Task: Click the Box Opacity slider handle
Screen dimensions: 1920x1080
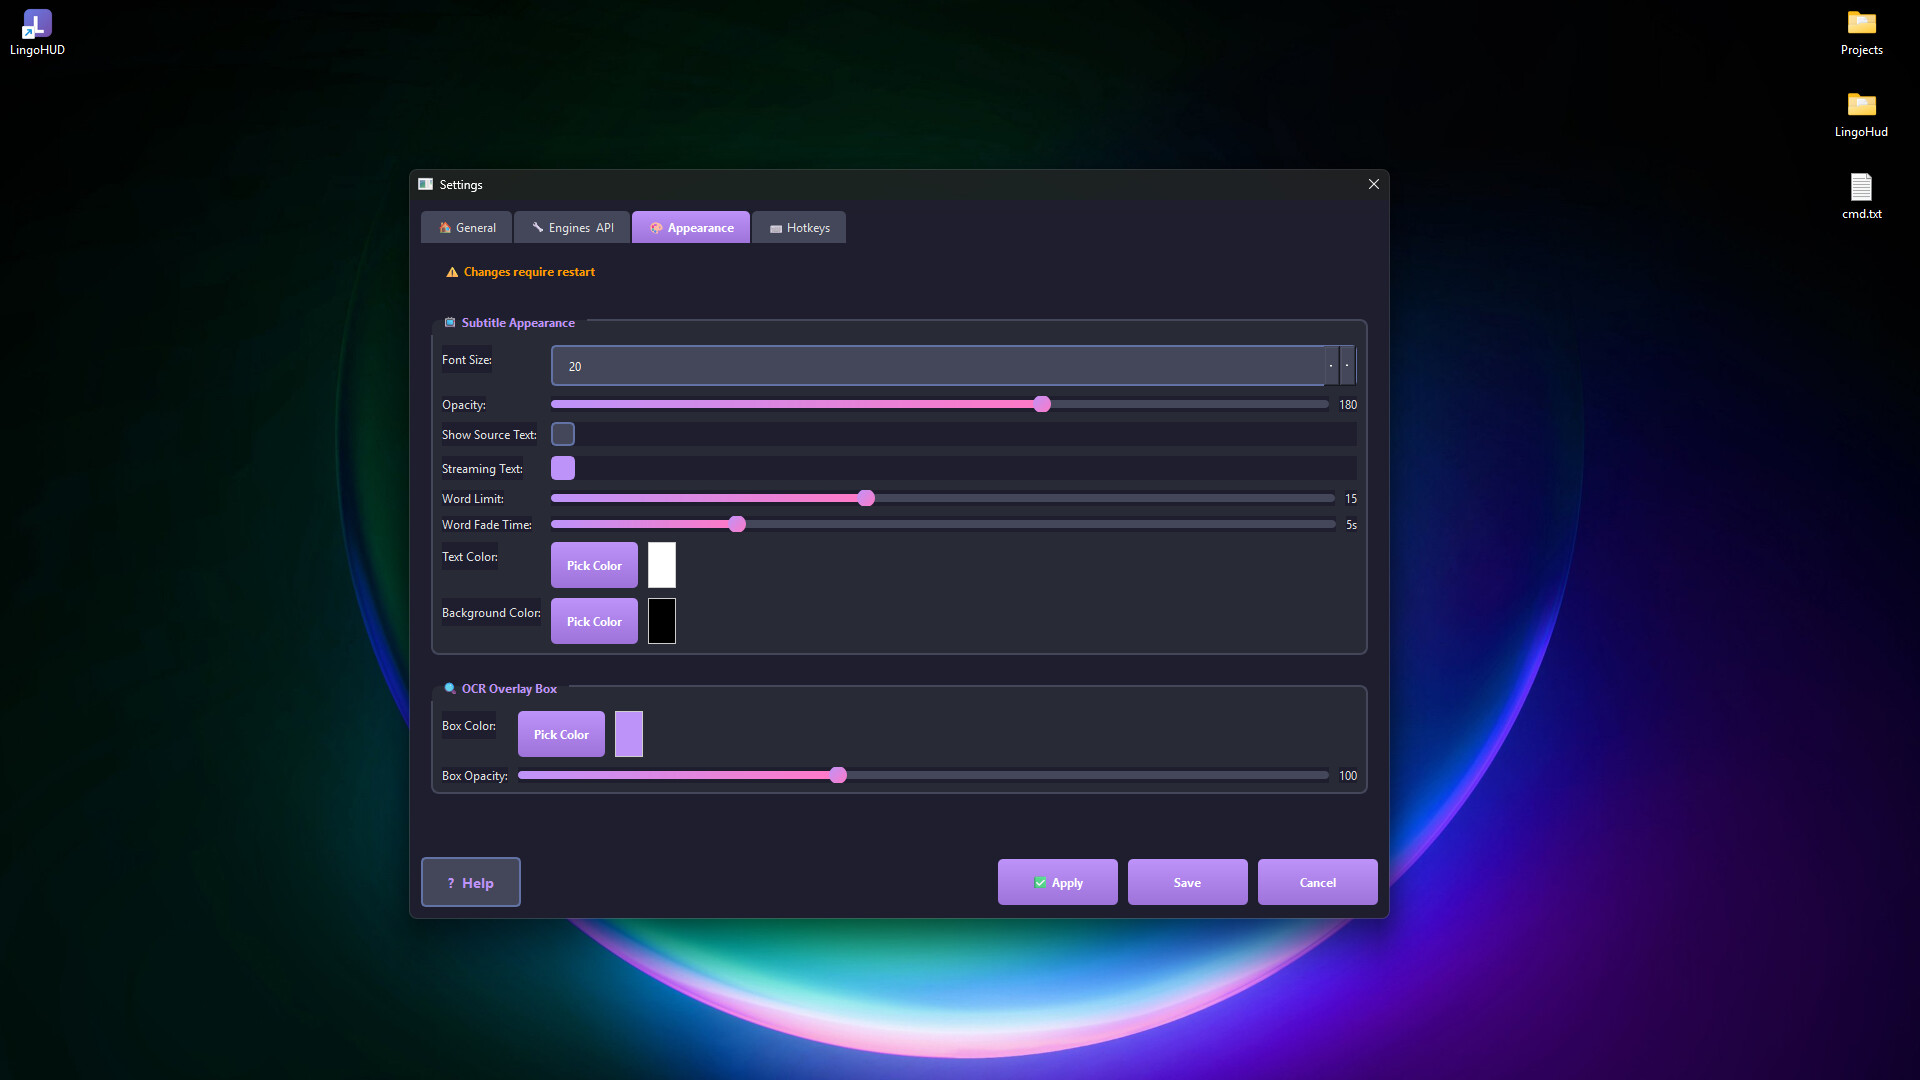Action: (x=838, y=775)
